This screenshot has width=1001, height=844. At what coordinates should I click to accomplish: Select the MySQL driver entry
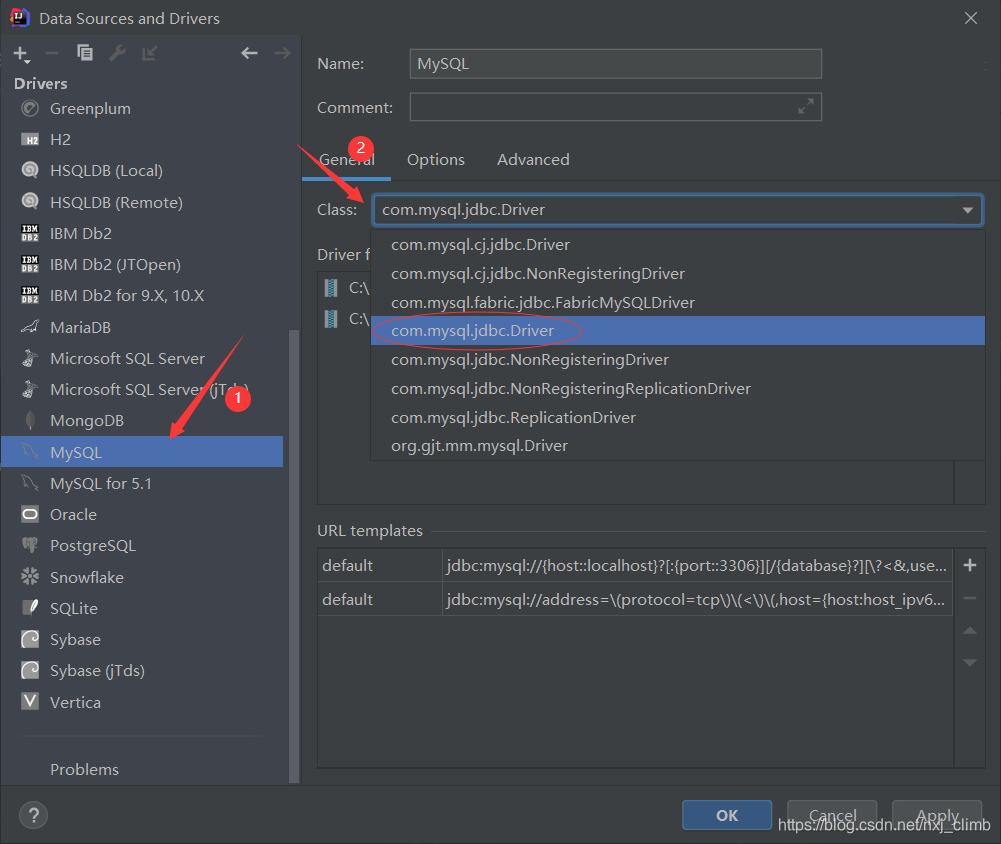point(142,452)
